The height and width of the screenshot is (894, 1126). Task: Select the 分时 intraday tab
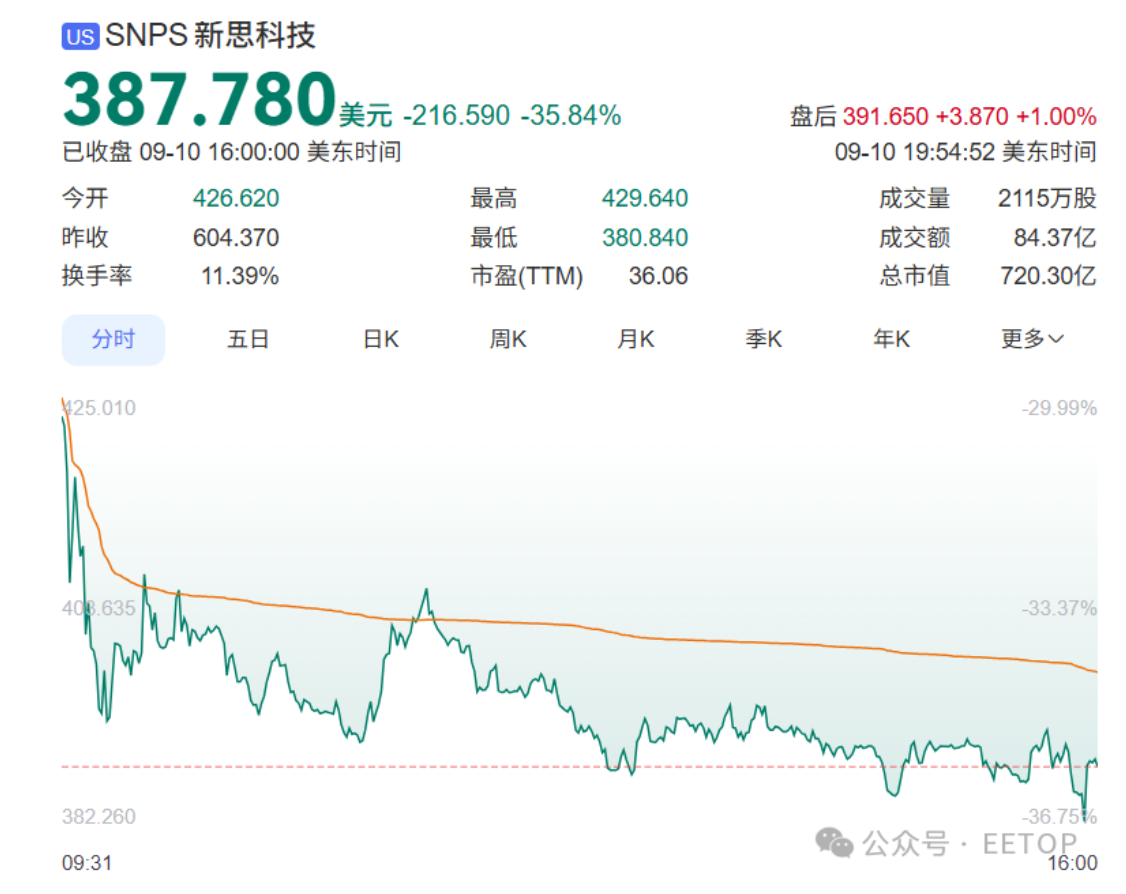(x=113, y=340)
